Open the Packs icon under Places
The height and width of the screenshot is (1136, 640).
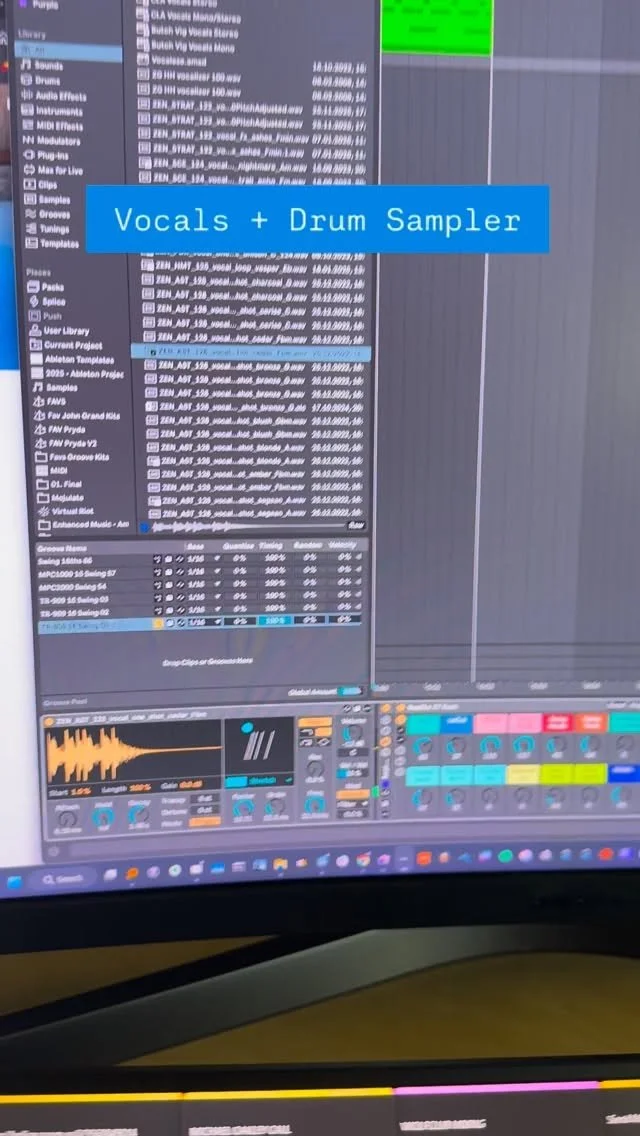[33, 287]
